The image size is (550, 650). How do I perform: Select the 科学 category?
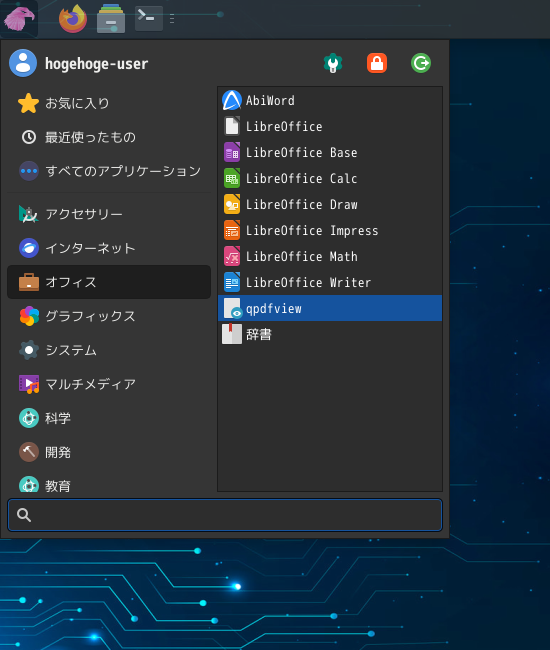109,418
